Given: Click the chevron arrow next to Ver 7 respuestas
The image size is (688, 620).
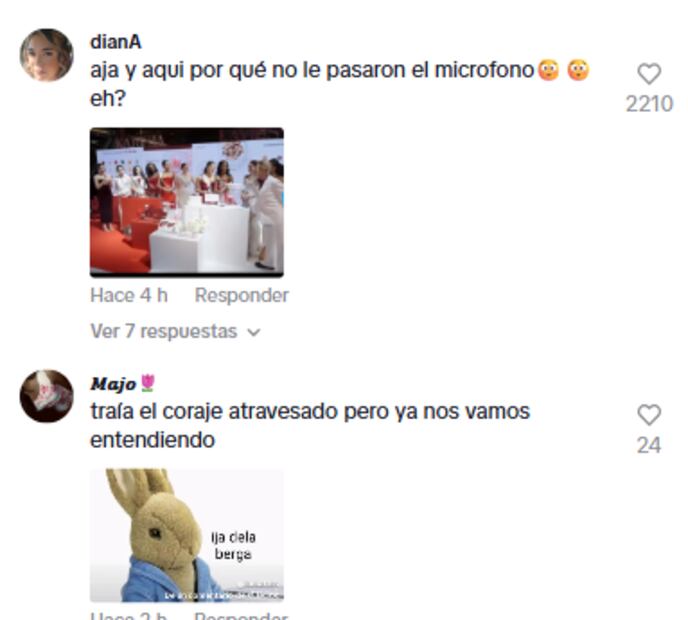Looking at the screenshot, I should [254, 333].
